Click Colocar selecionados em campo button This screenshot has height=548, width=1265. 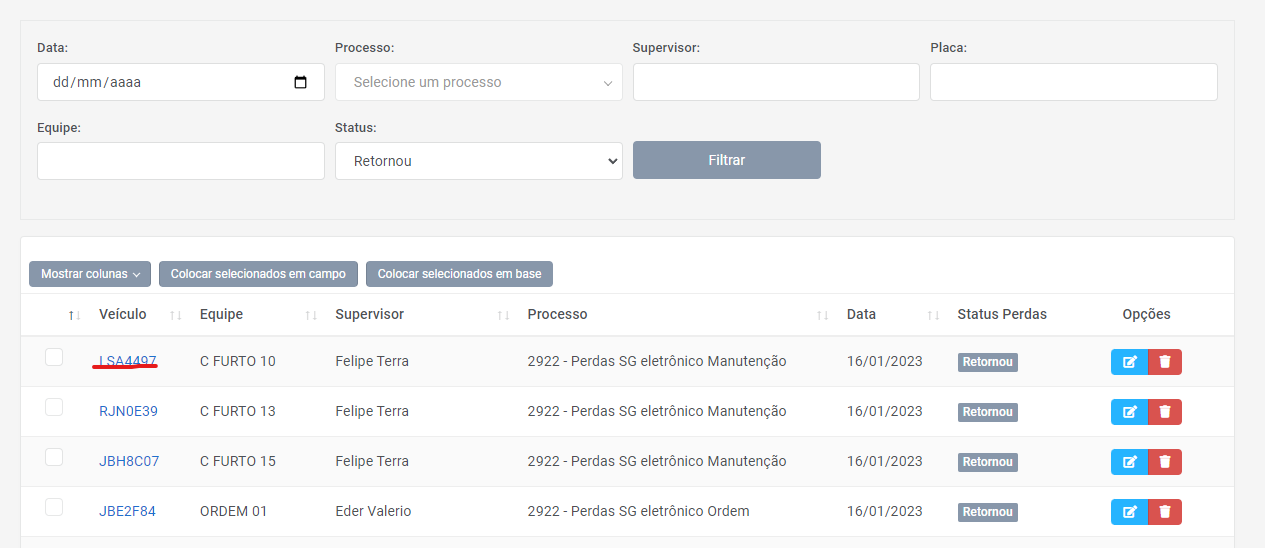point(258,274)
